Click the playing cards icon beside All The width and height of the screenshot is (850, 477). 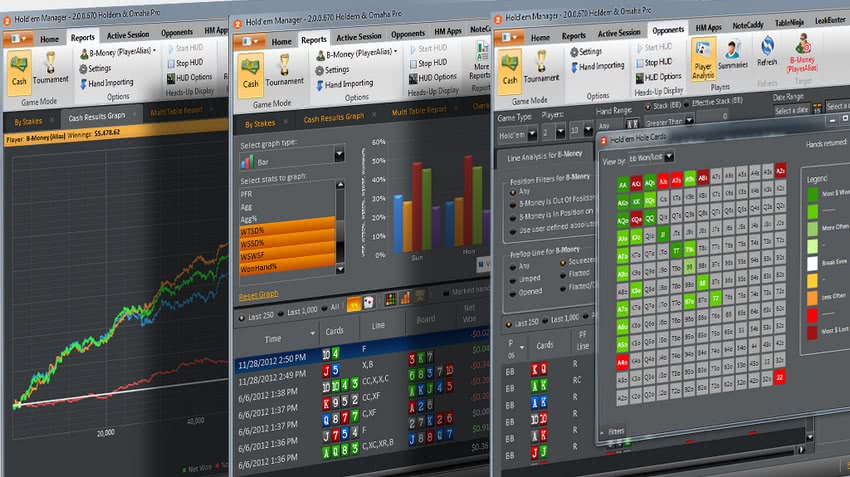point(369,304)
